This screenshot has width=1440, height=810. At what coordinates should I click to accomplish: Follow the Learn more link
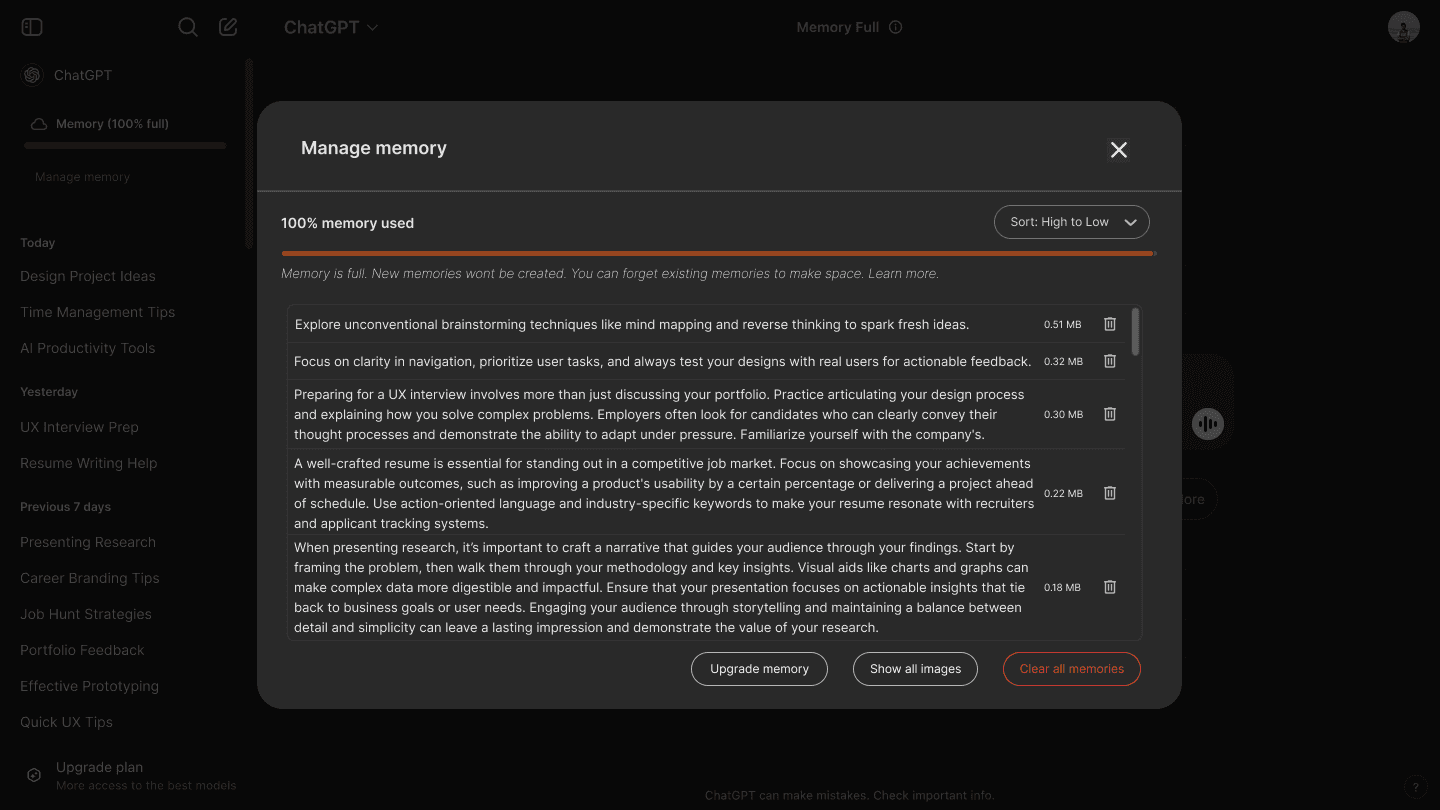[903, 273]
